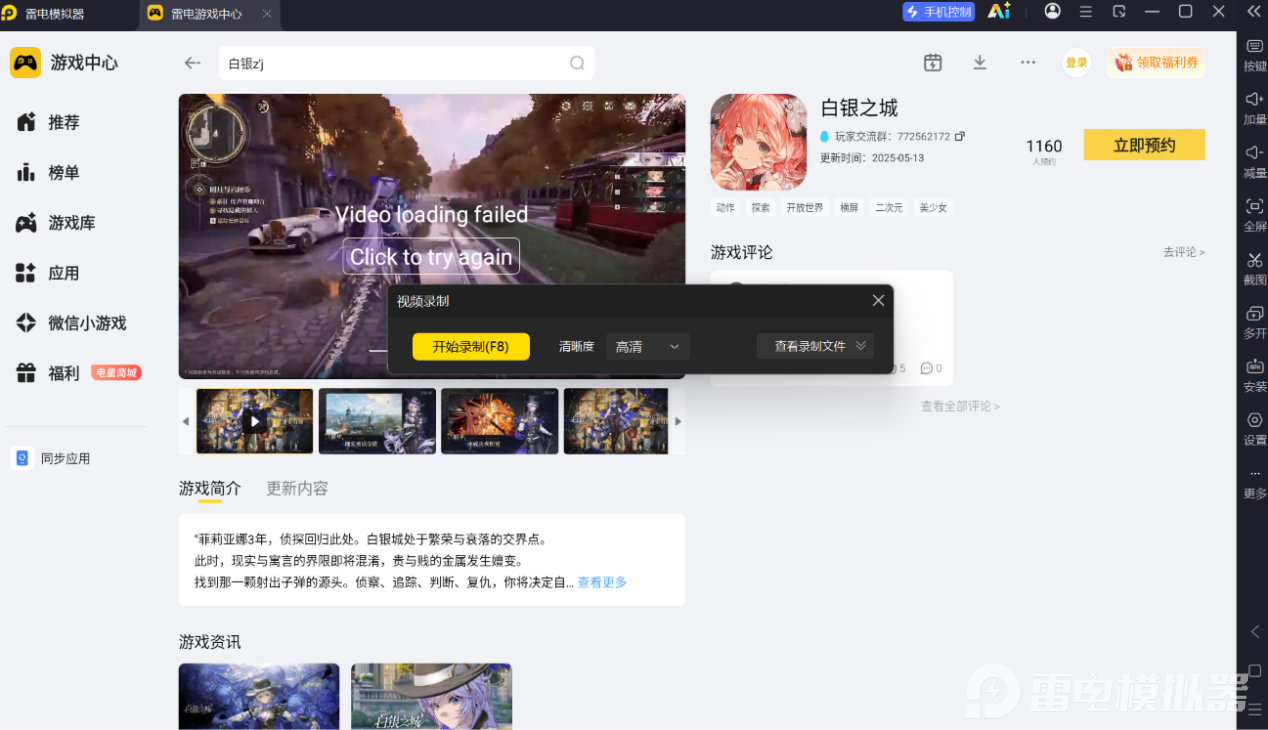Image resolution: width=1268 pixels, height=730 pixels.
Task: Click the gallery left arrow
Action: [185, 421]
